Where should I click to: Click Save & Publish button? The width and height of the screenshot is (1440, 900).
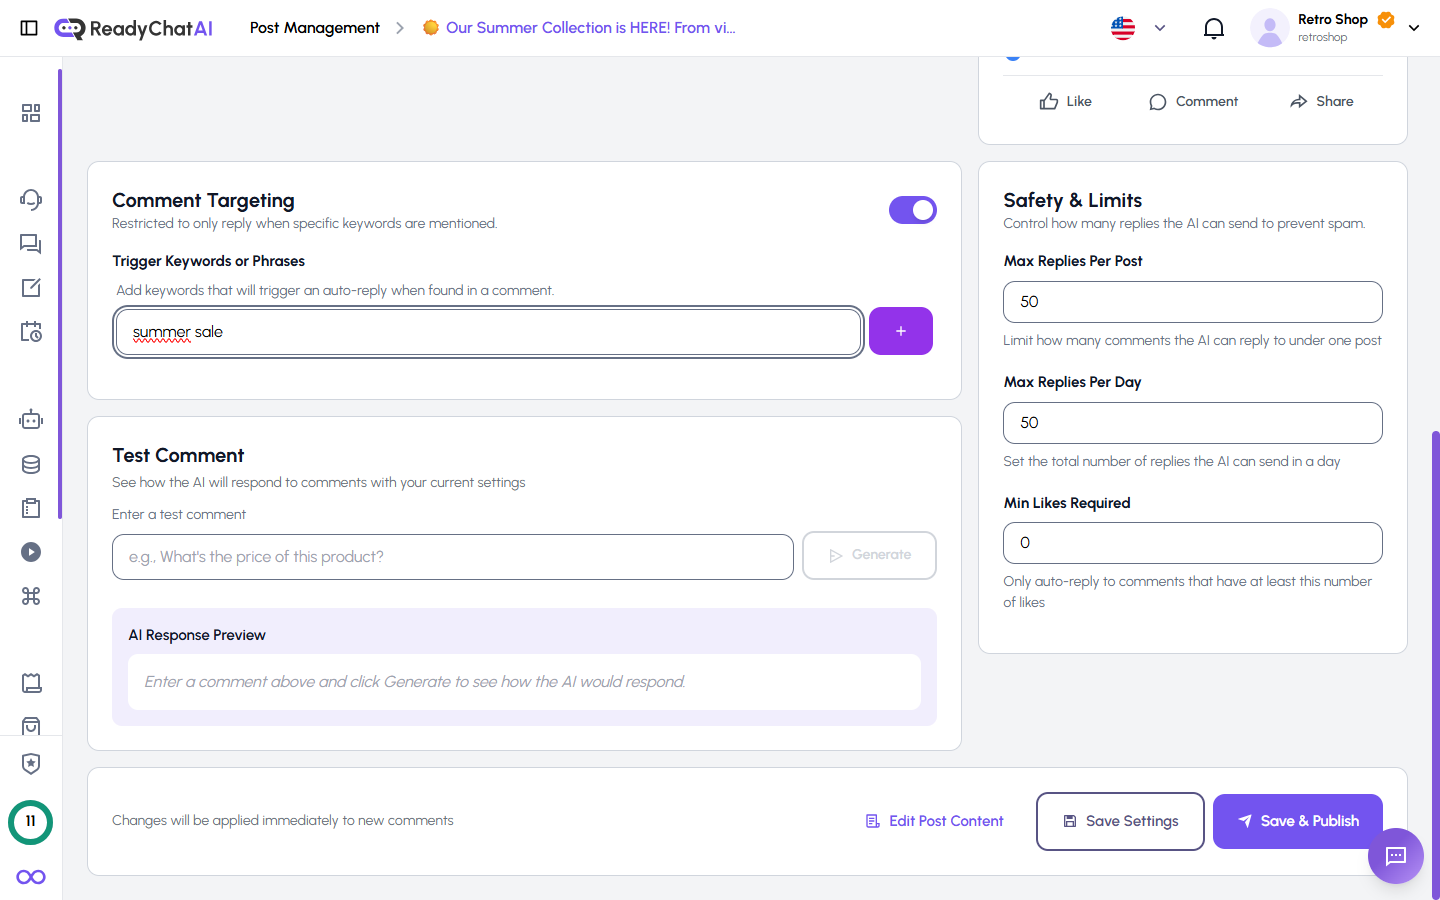(x=1297, y=821)
